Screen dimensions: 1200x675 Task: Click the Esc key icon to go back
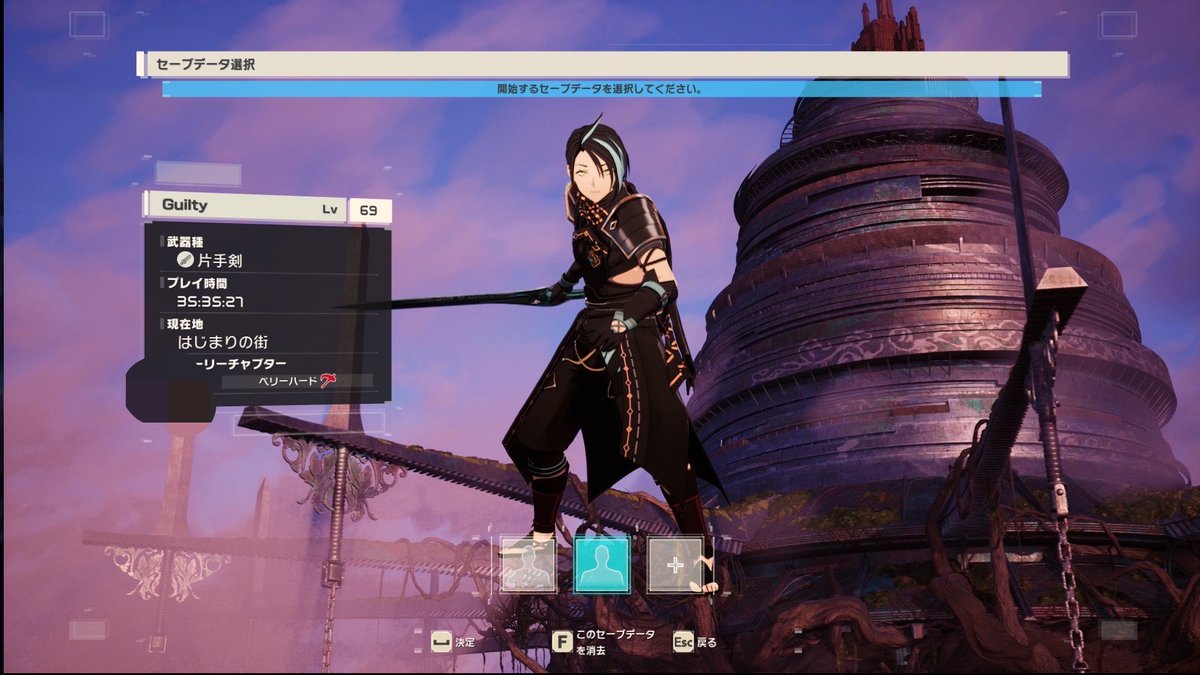[x=683, y=642]
